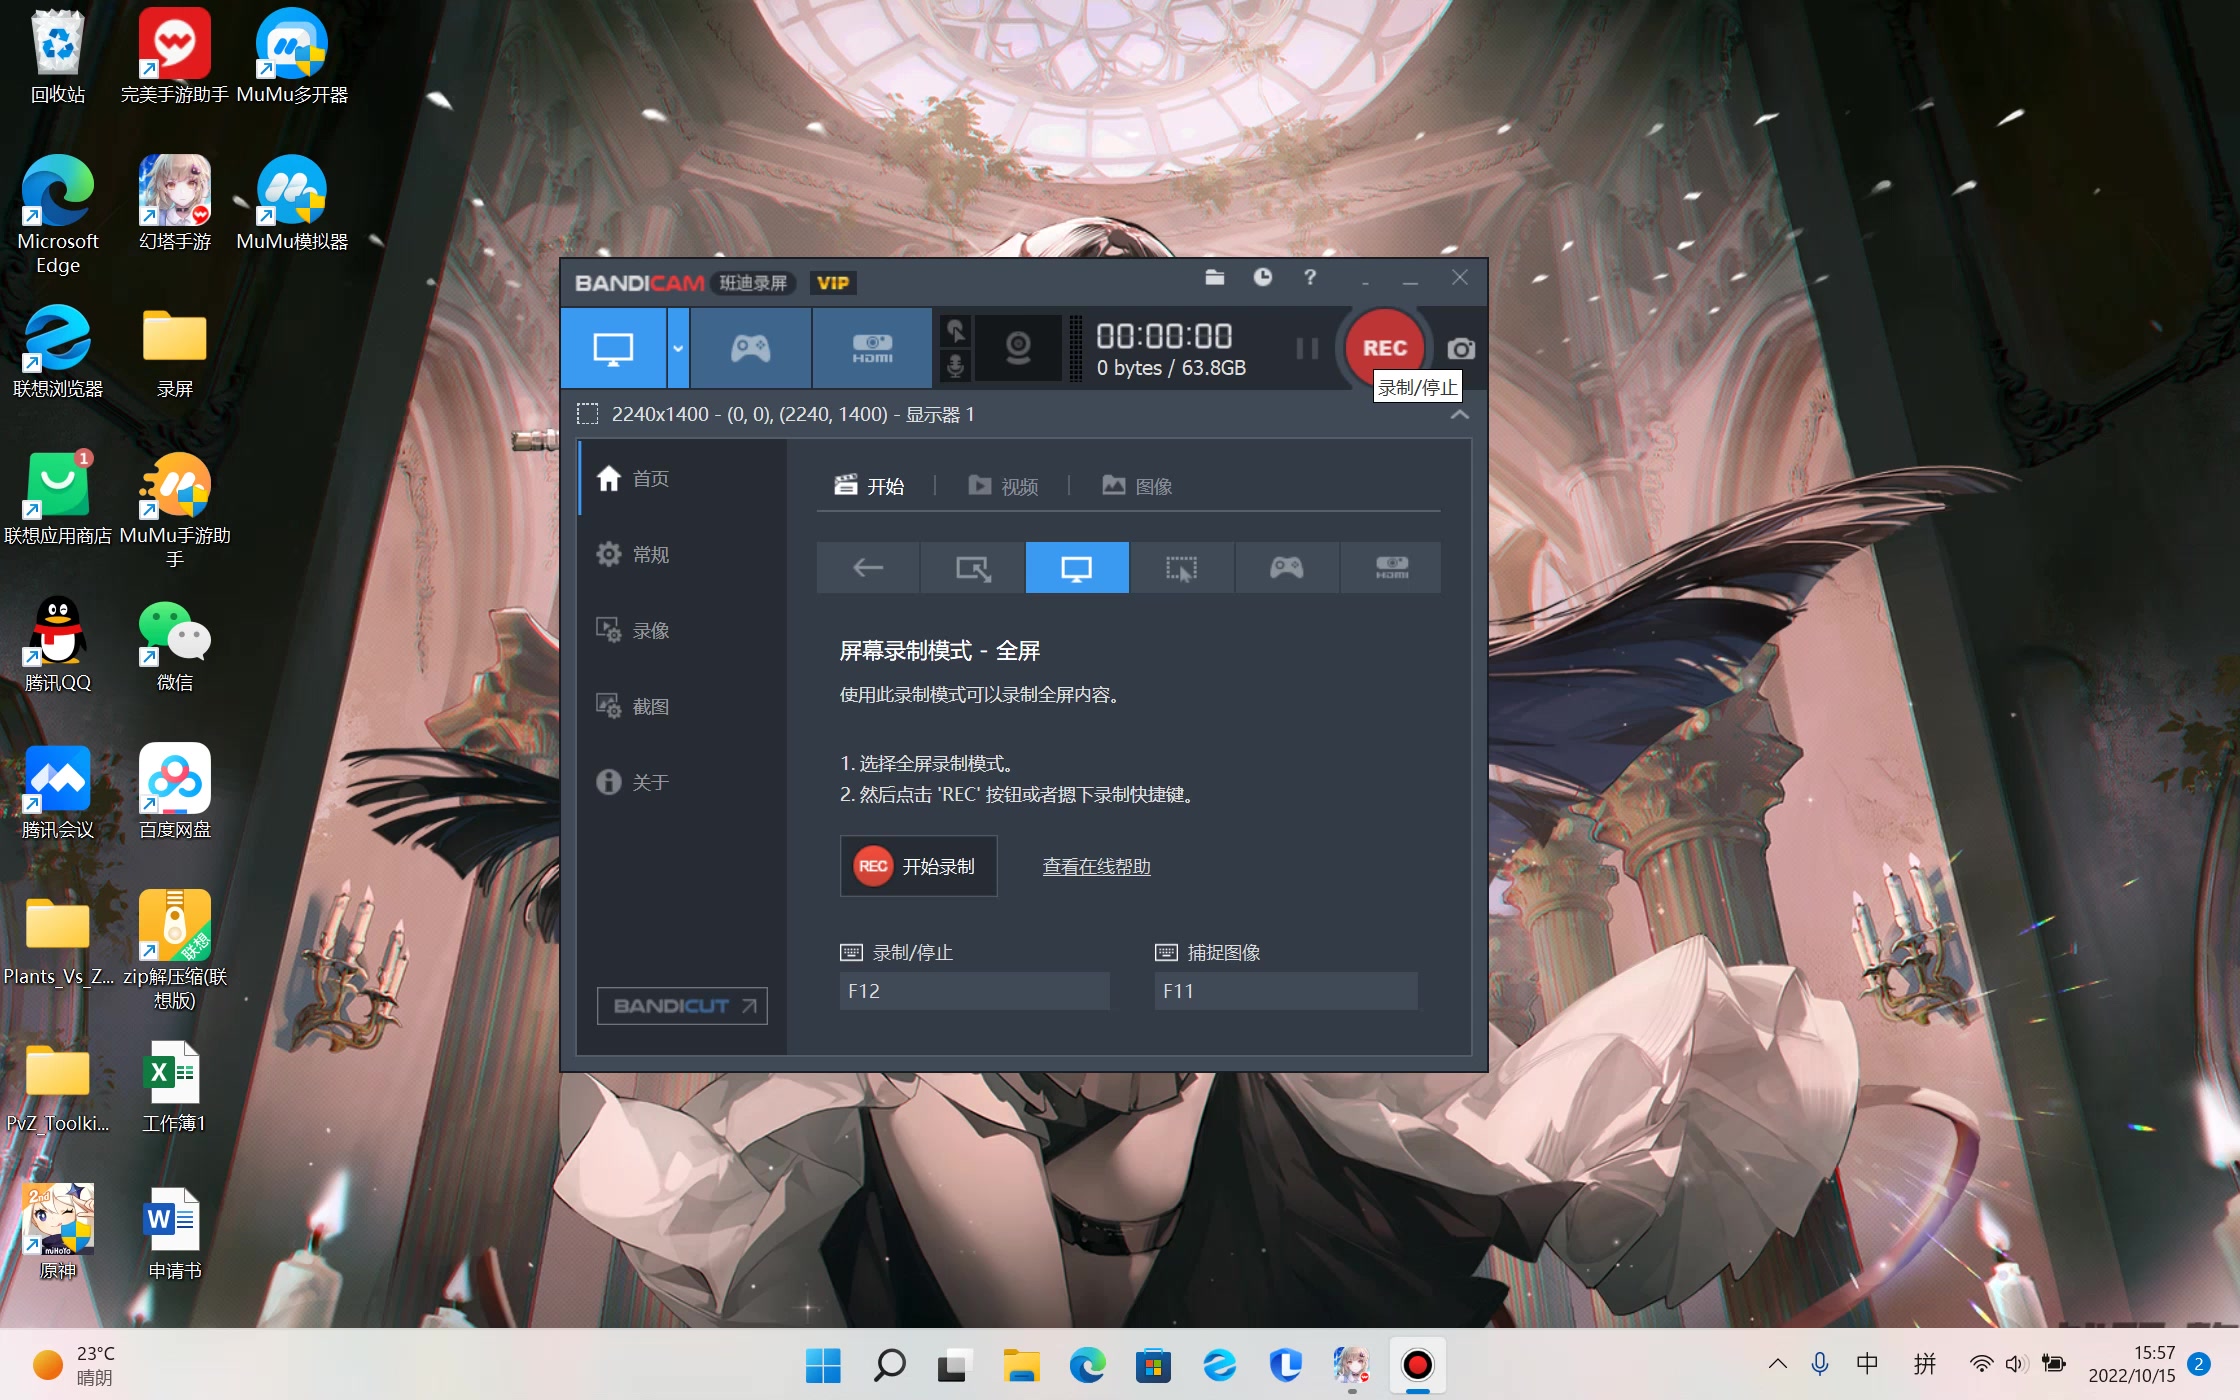Click the red REC button at top

tap(1384, 348)
